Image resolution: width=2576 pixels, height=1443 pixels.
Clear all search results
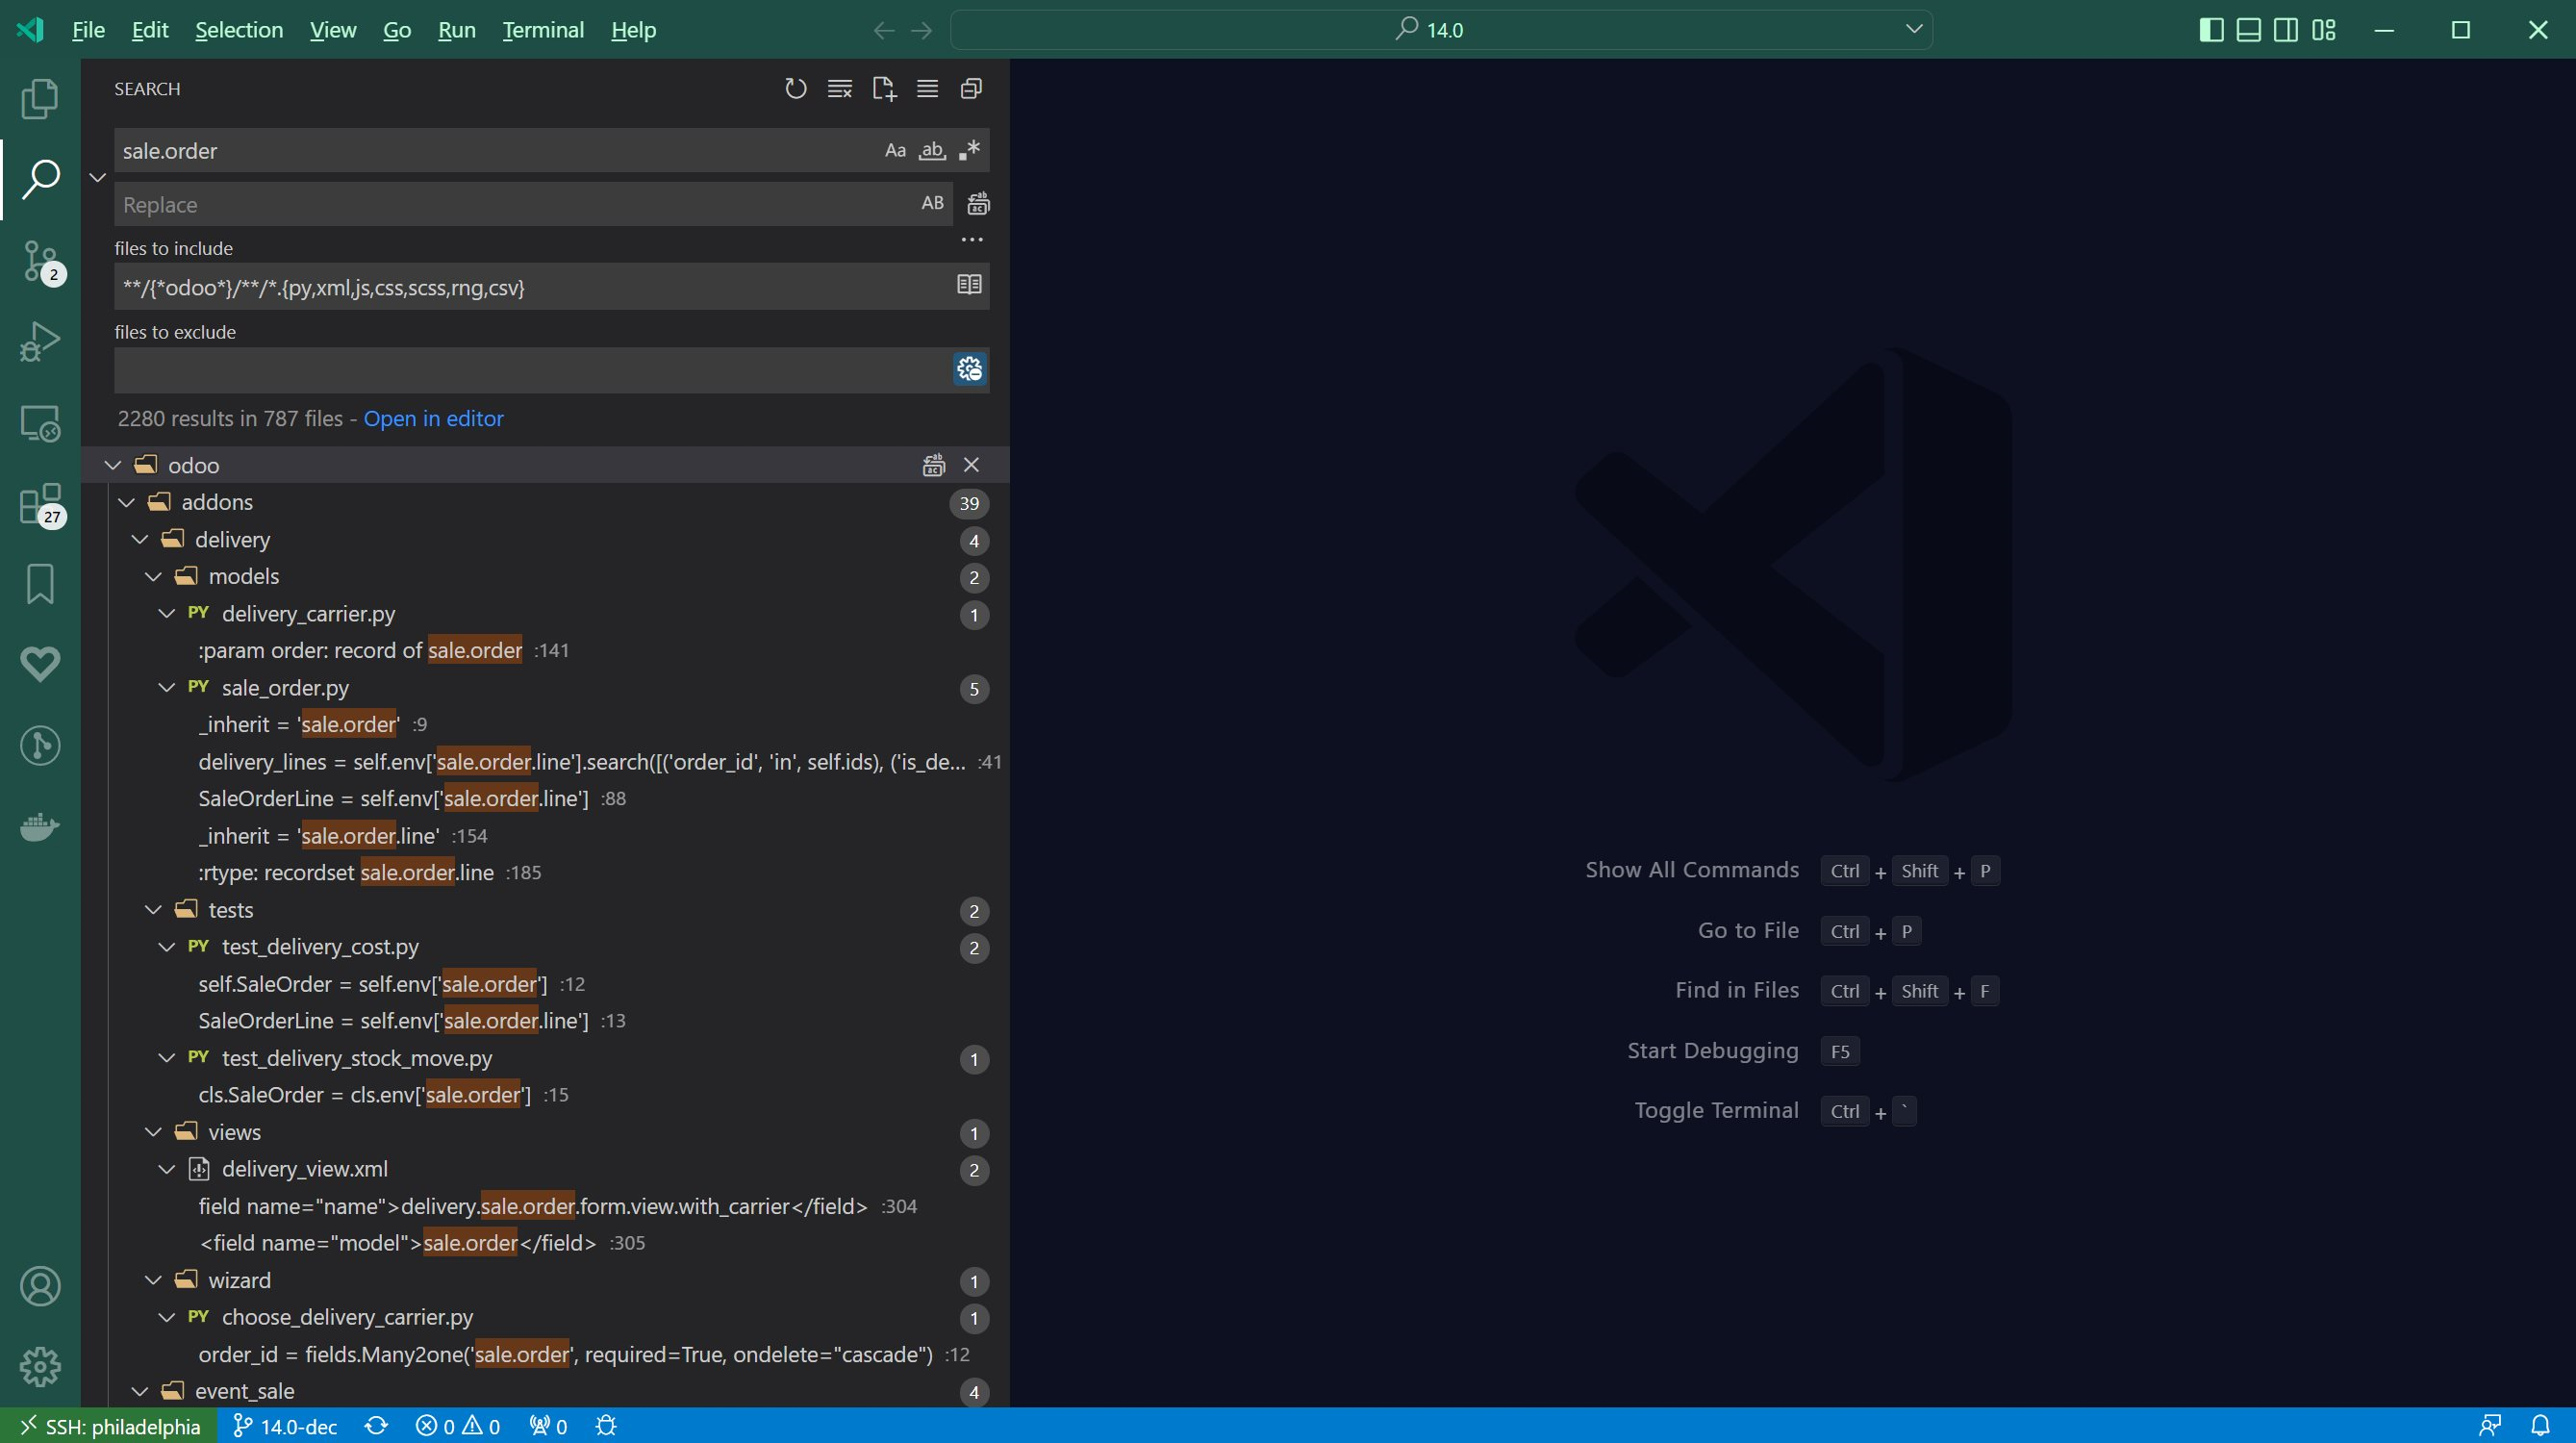[x=840, y=89]
